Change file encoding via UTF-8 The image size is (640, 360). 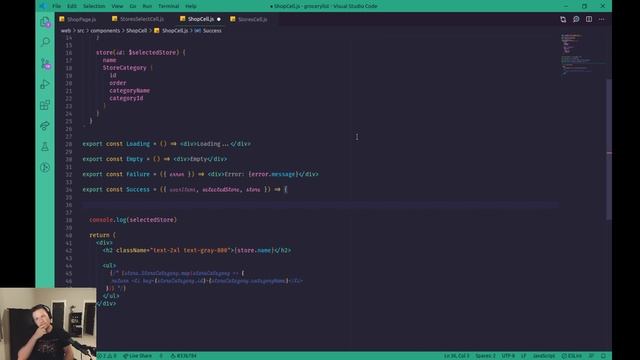(508, 356)
